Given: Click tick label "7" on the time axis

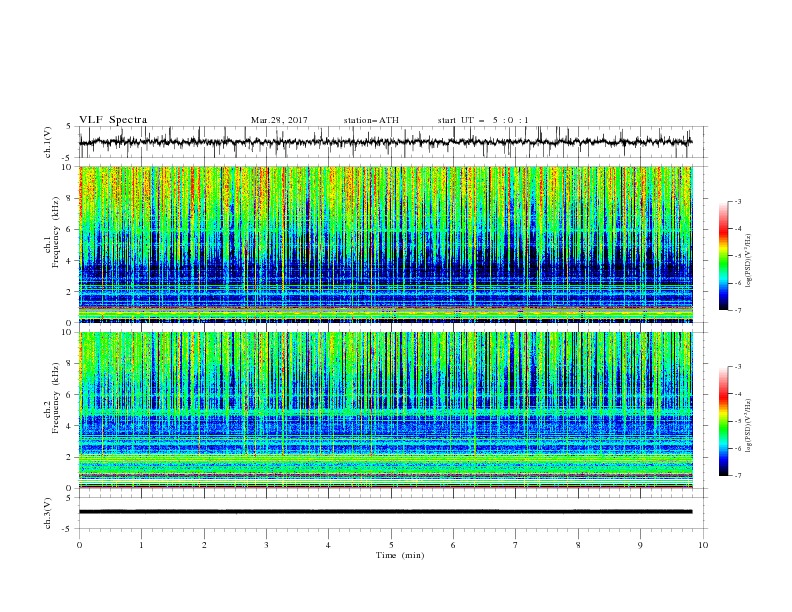Looking at the screenshot, I should (516, 545).
